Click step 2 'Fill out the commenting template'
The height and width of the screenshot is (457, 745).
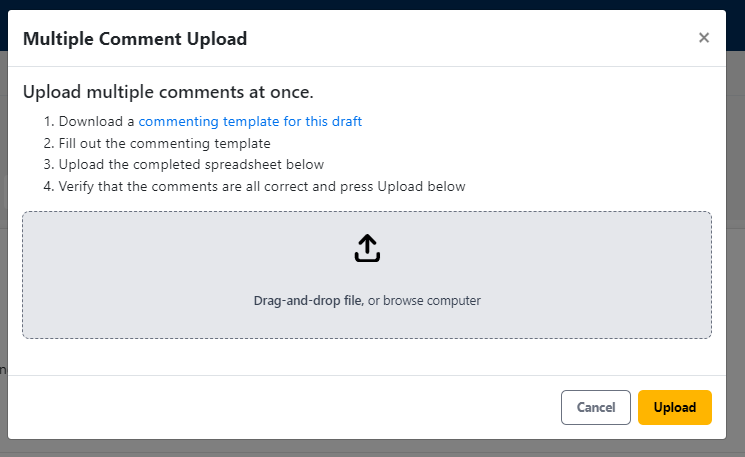[x=164, y=143]
